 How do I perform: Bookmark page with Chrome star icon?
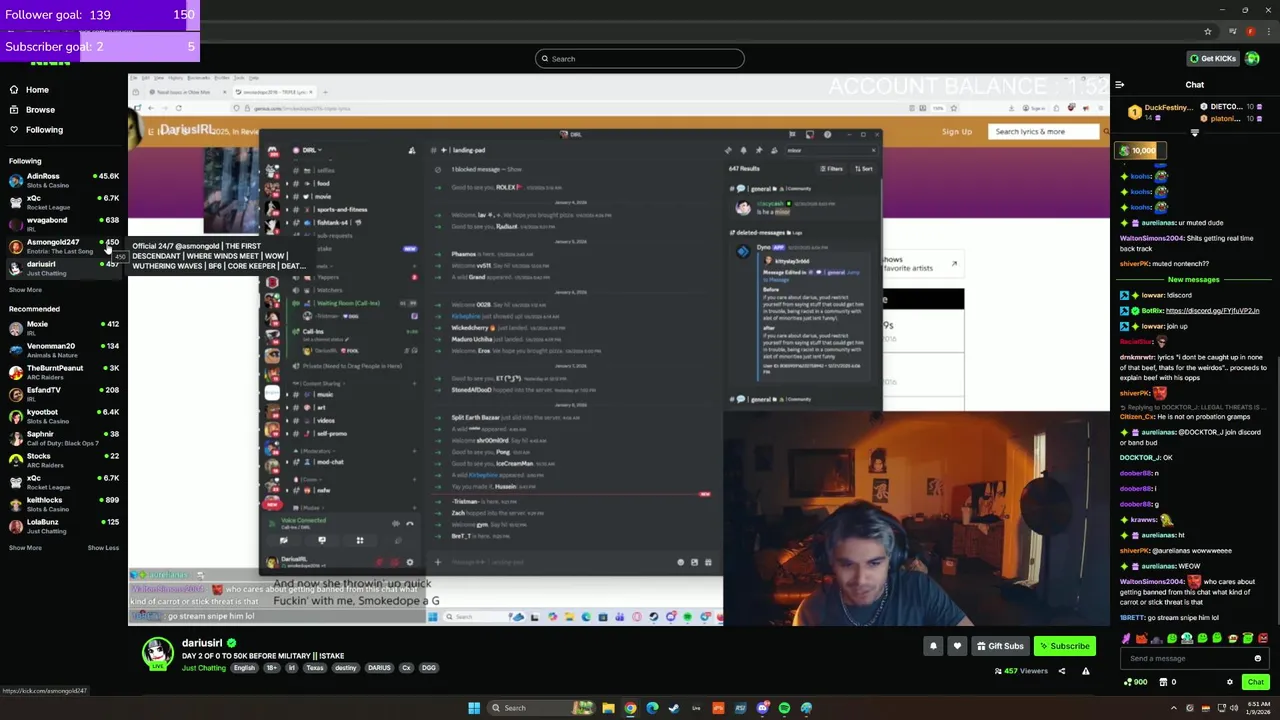(1208, 32)
